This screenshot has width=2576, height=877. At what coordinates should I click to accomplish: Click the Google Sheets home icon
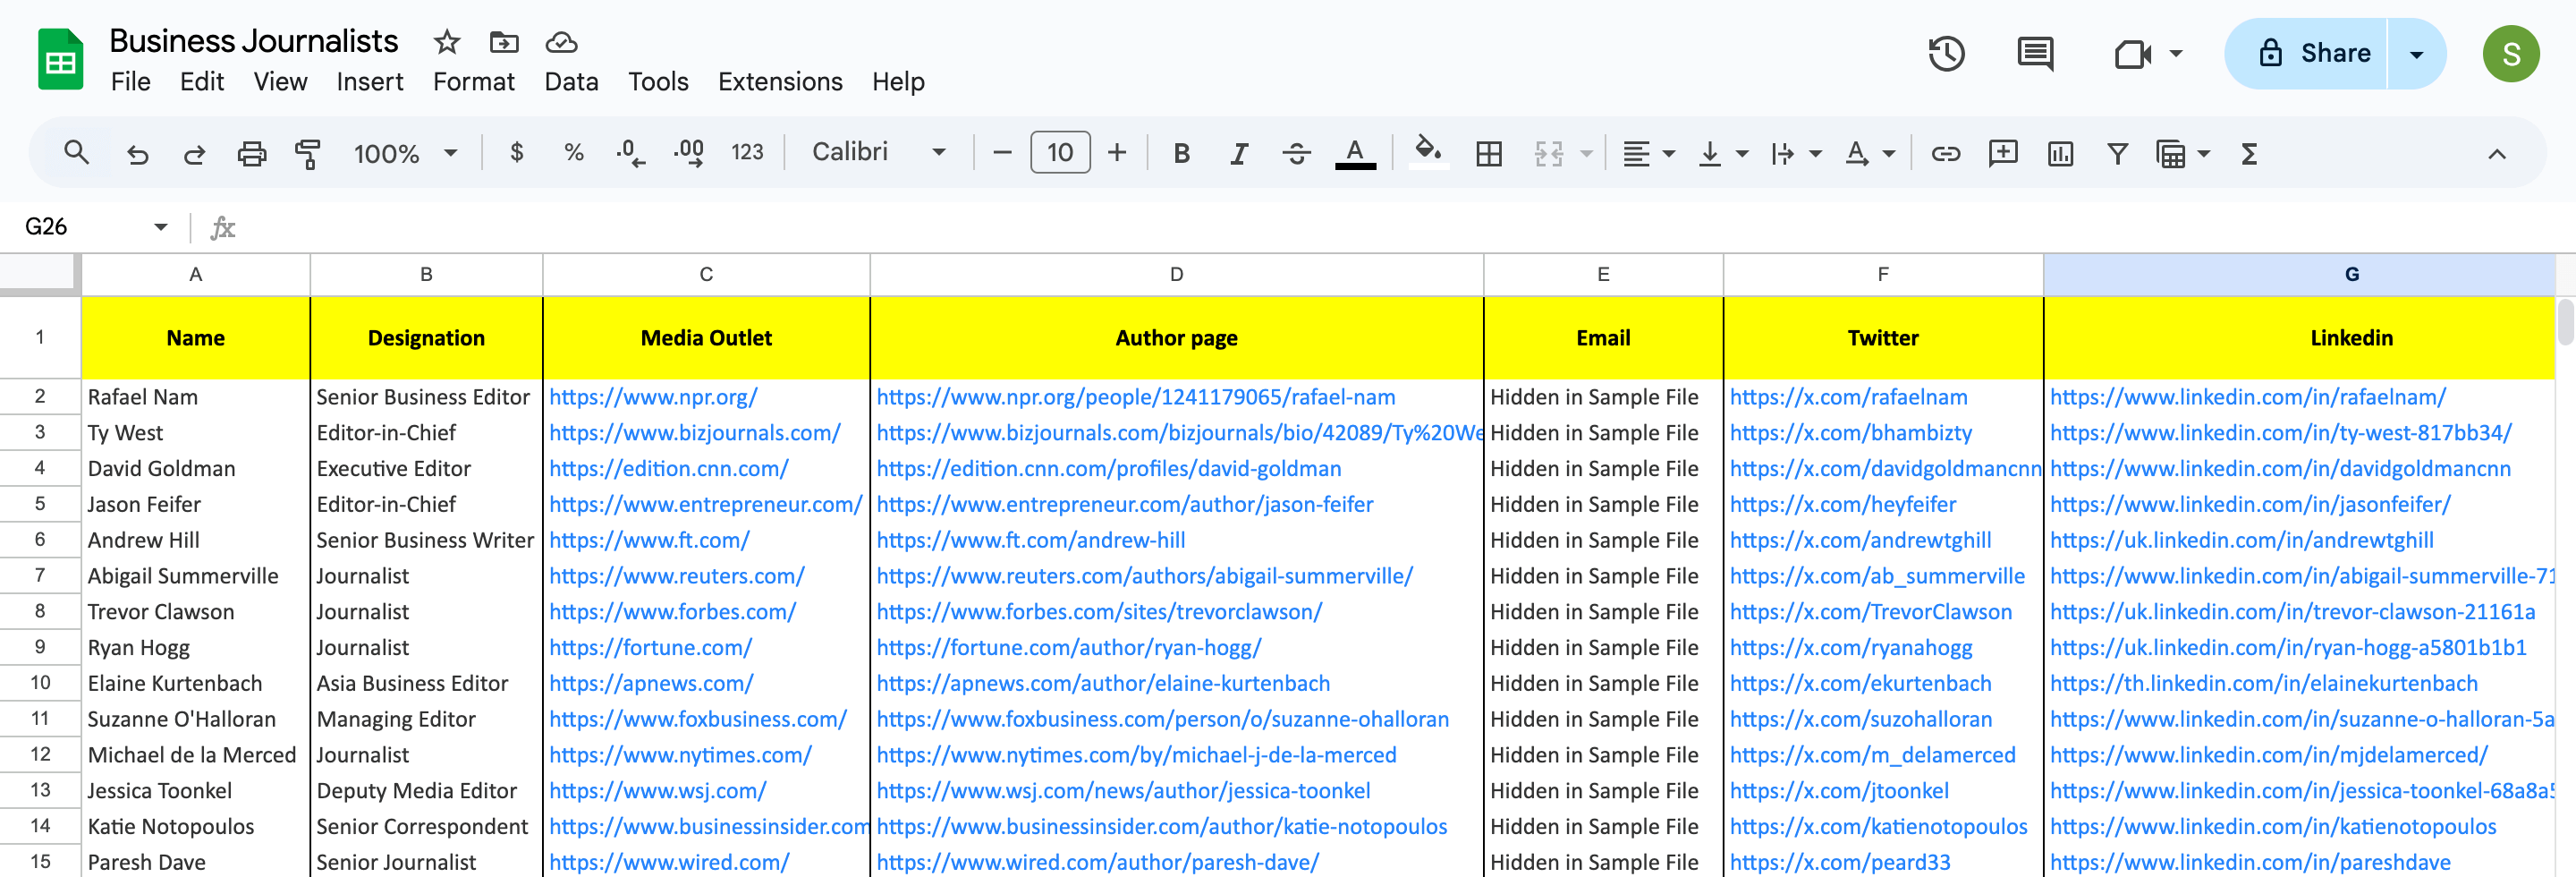coord(60,59)
